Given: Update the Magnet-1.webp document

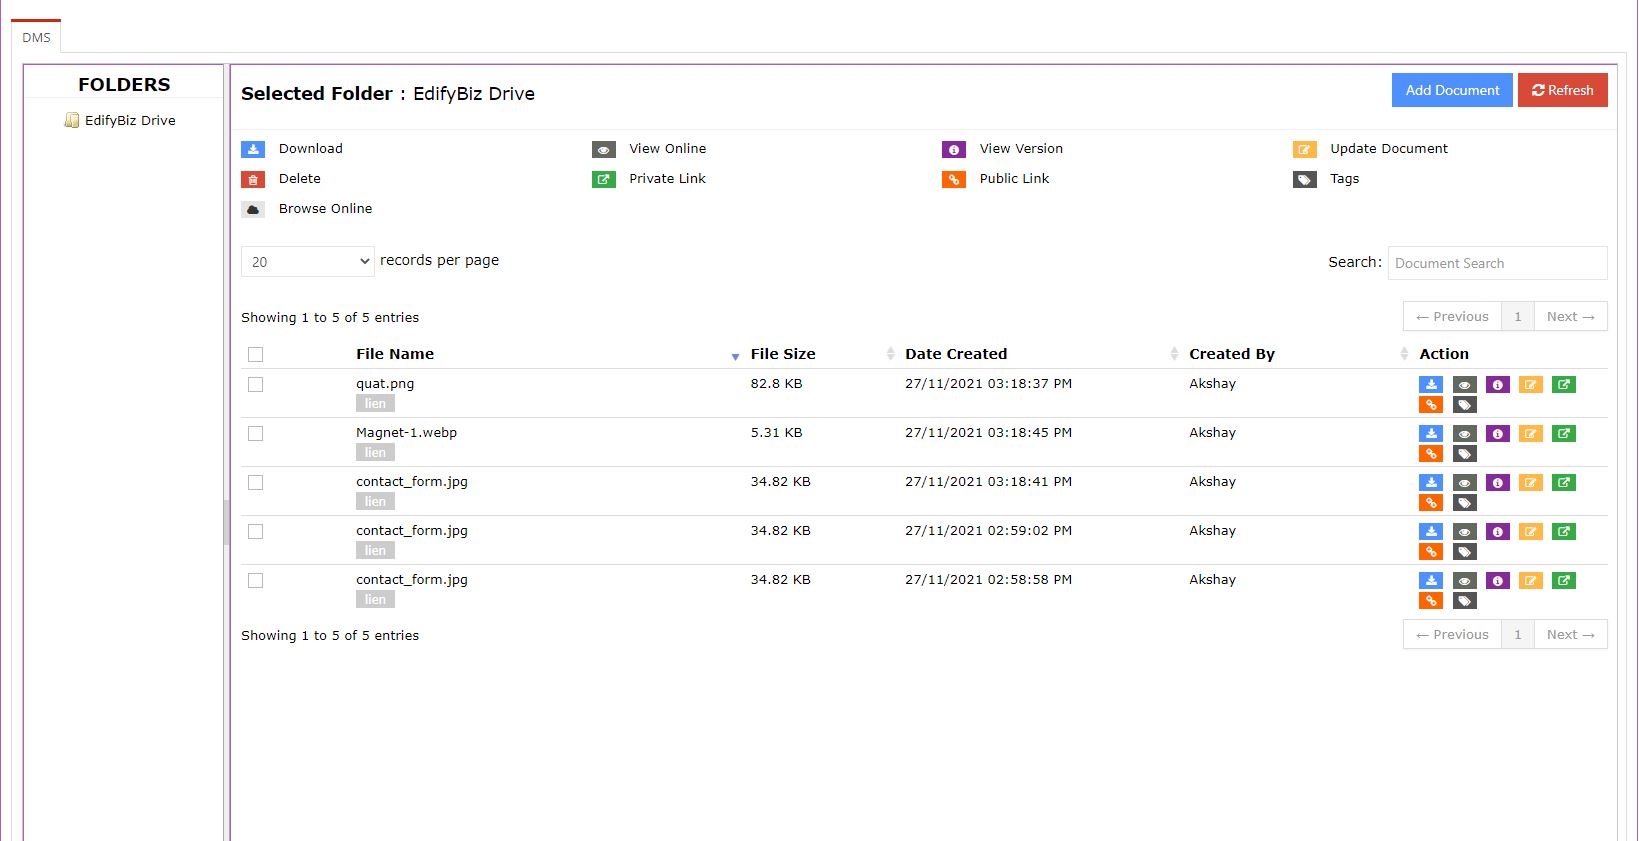Looking at the screenshot, I should pos(1530,433).
